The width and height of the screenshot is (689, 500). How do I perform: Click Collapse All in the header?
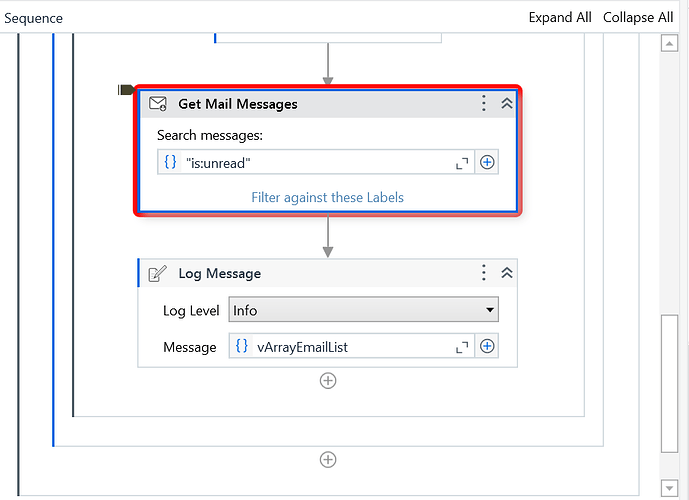click(x=637, y=17)
